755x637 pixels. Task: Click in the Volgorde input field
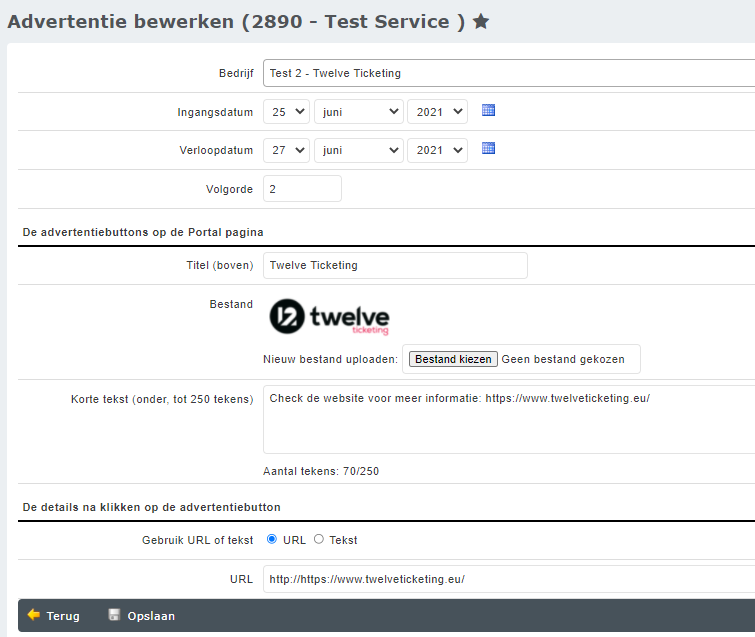click(x=302, y=188)
